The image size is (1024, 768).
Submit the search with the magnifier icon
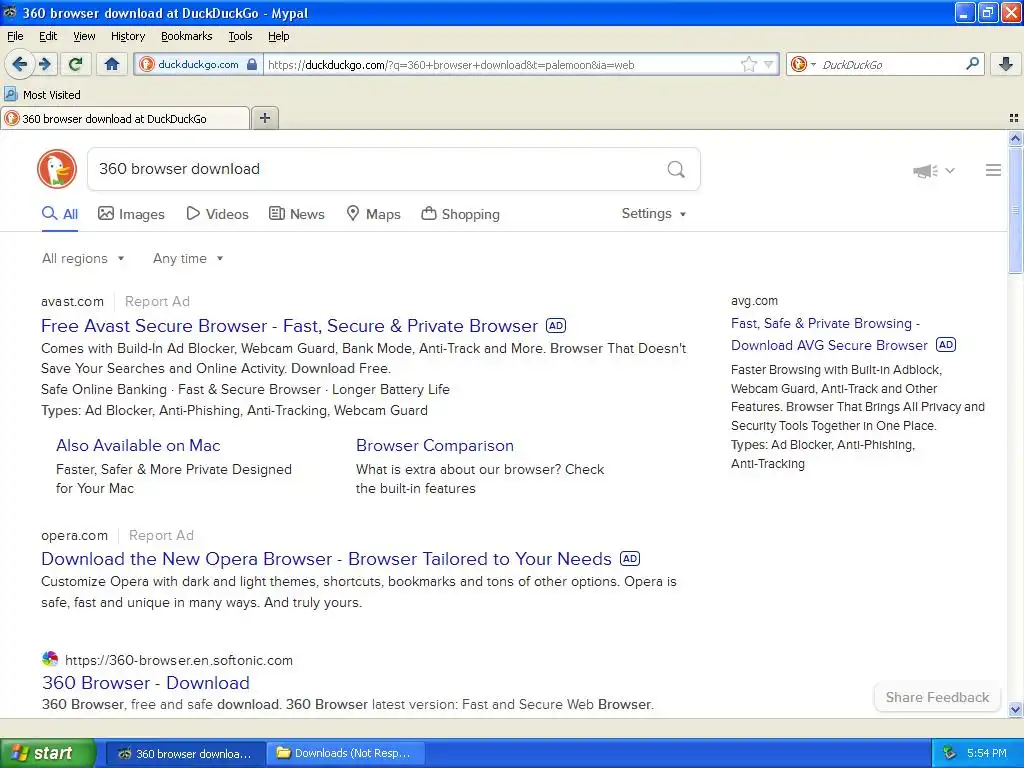[x=676, y=170]
